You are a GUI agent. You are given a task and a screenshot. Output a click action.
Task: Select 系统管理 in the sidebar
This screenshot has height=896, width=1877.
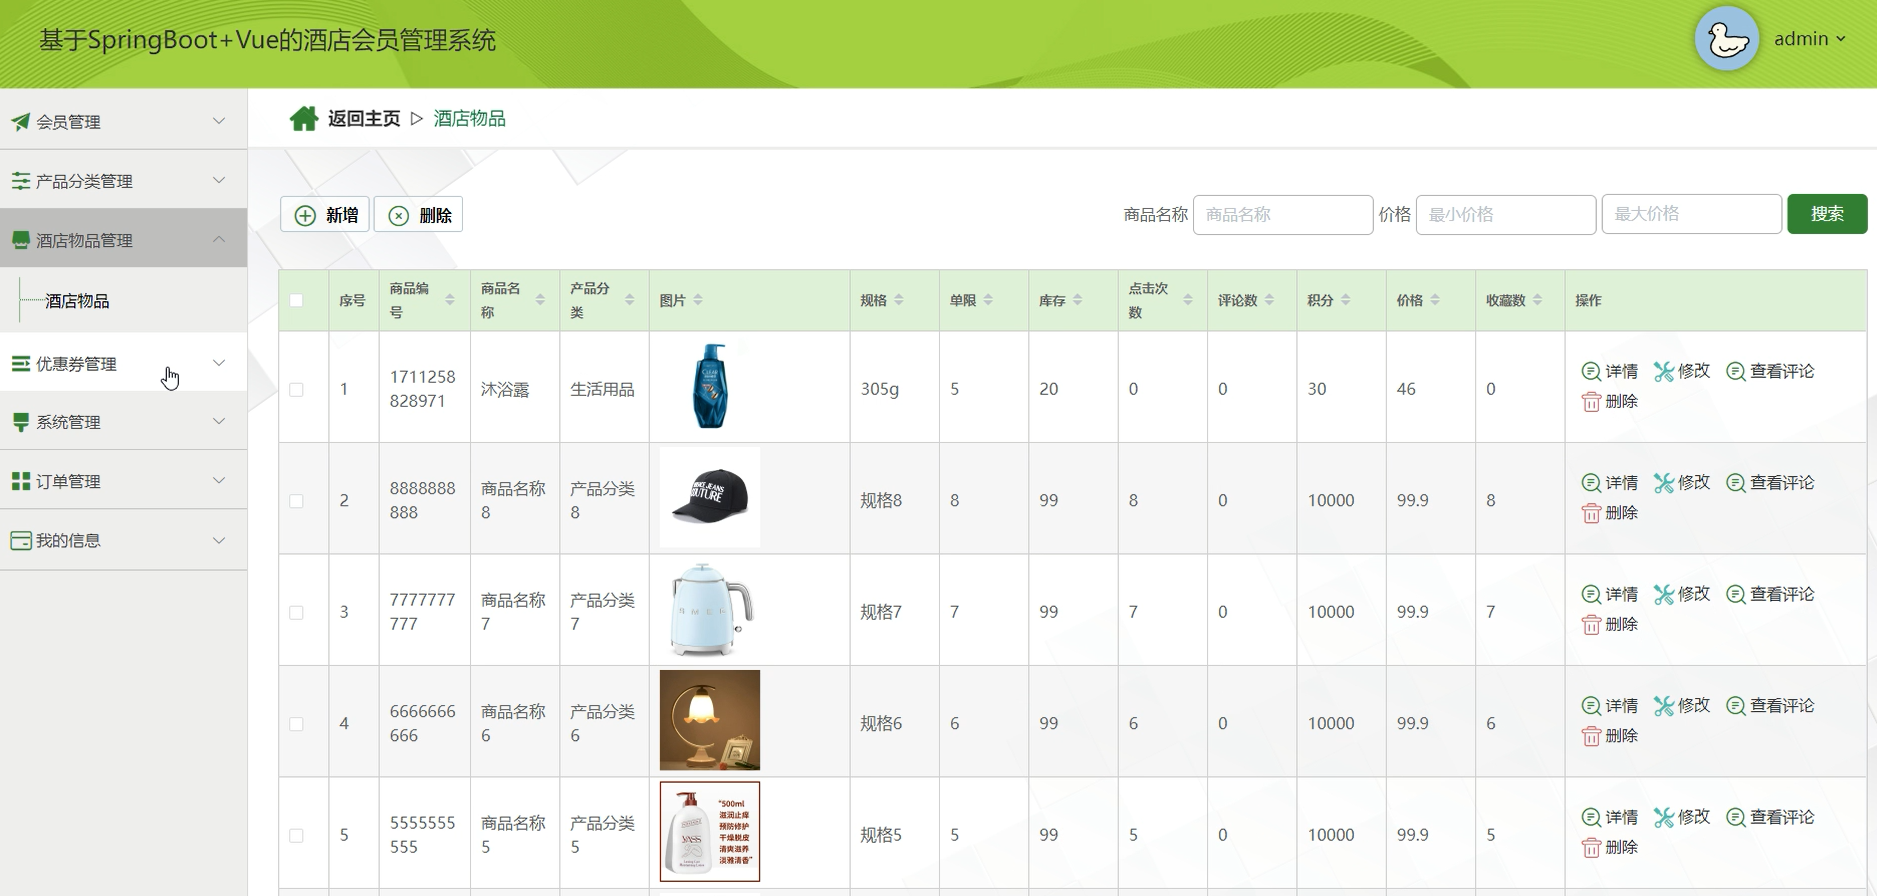click(124, 421)
